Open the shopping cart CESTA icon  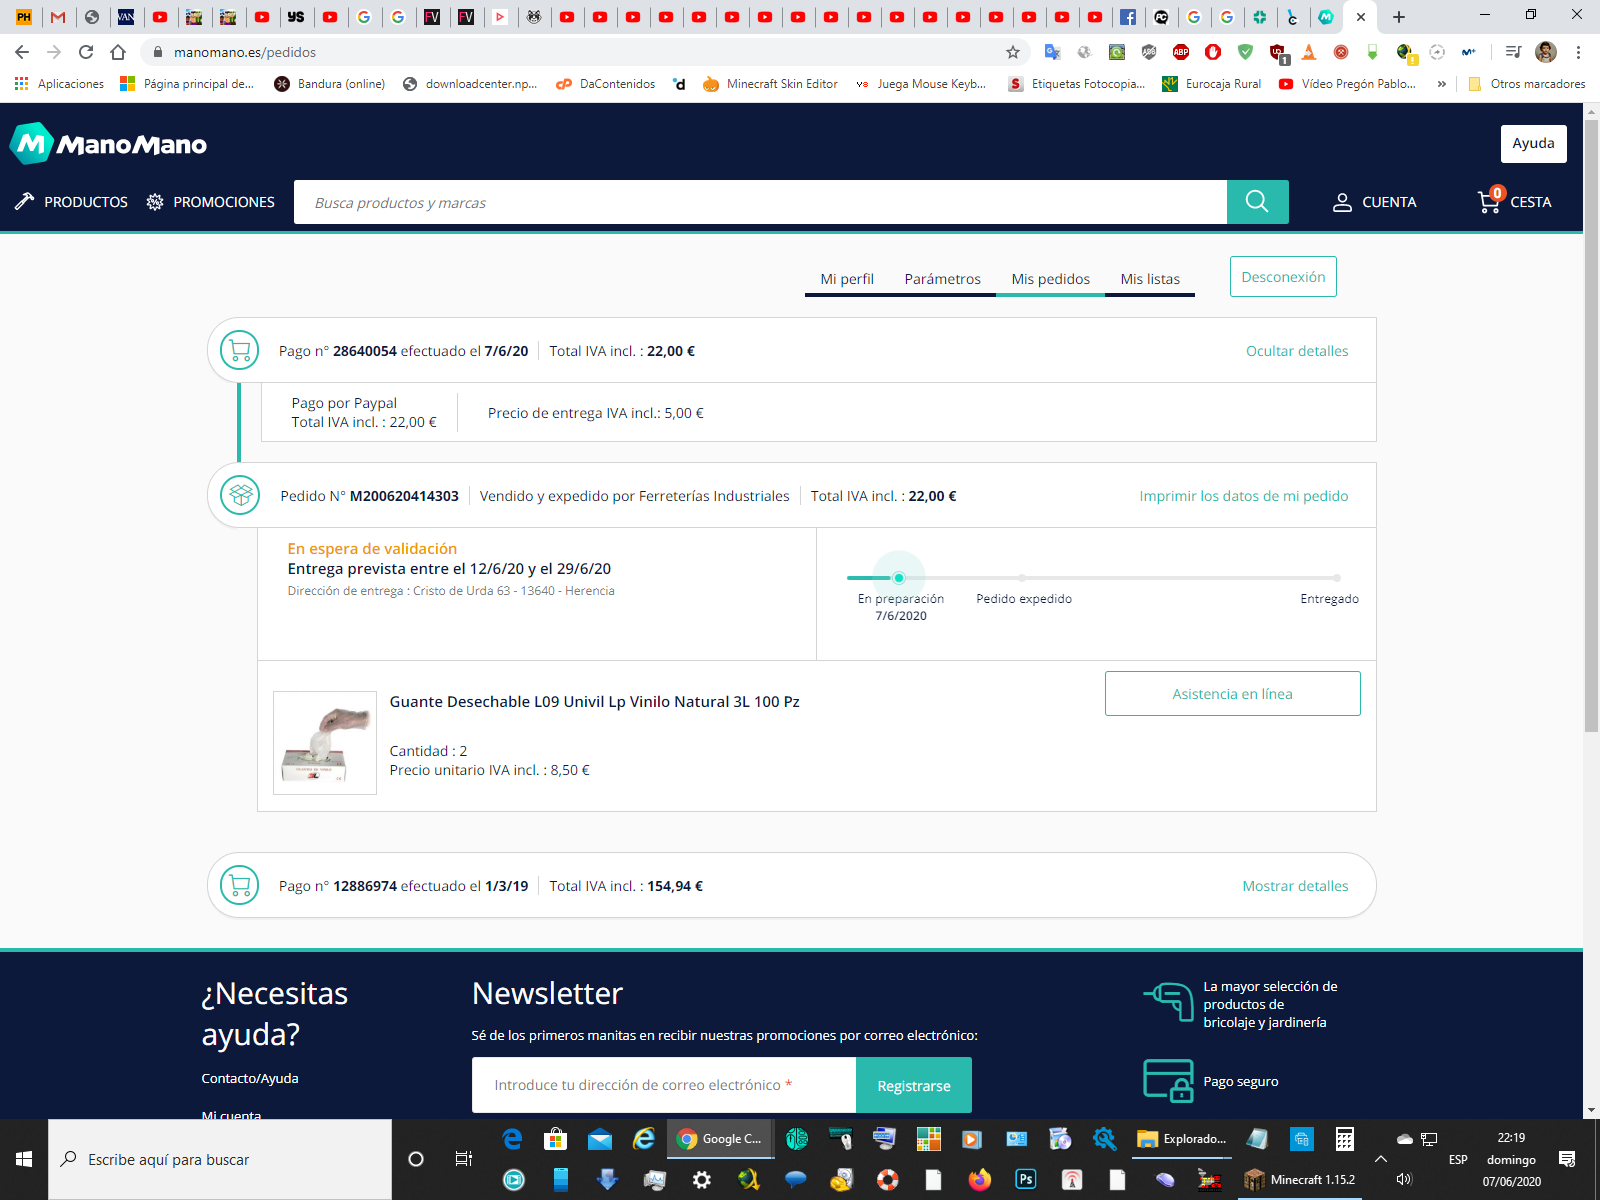click(x=1489, y=201)
